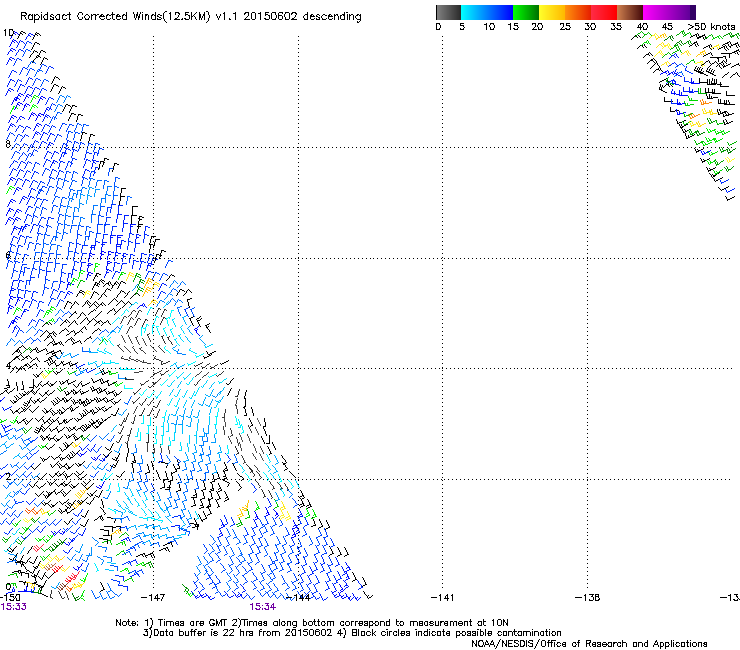Click the latitude '2' axis label
The image size is (740, 650).
pyautogui.click(x=8, y=476)
